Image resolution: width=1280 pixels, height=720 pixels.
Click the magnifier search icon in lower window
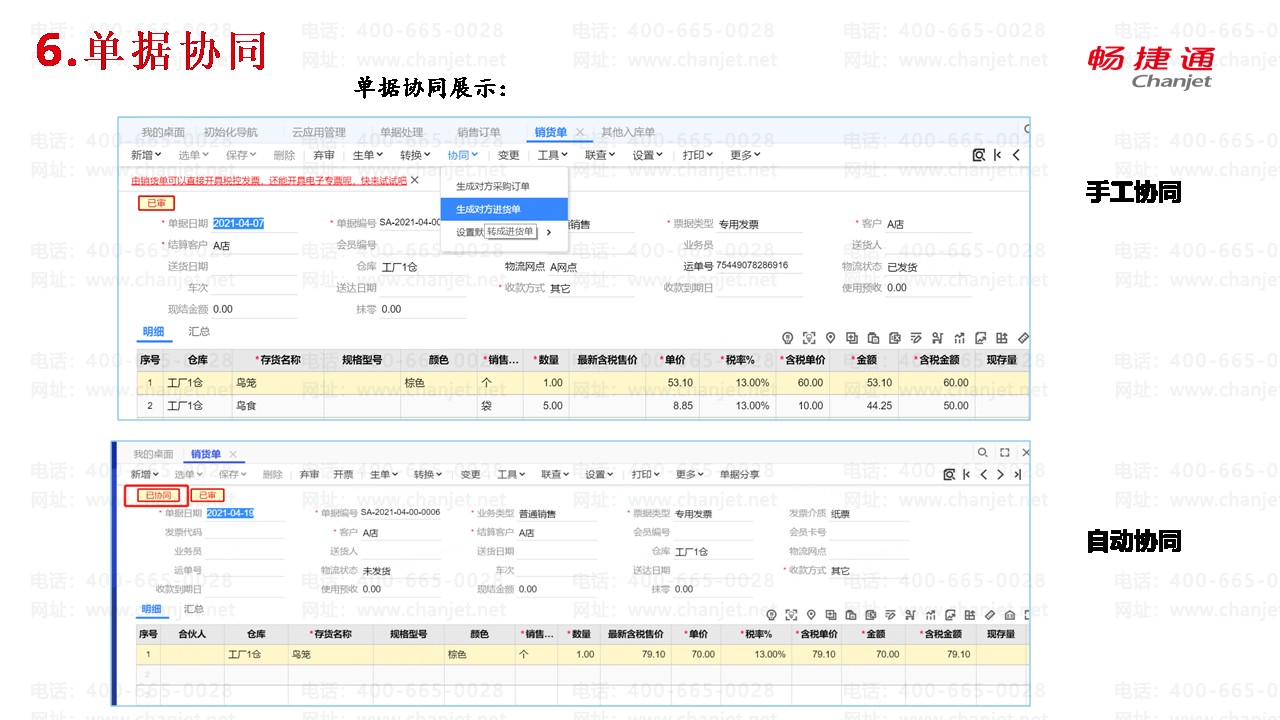[x=983, y=453]
